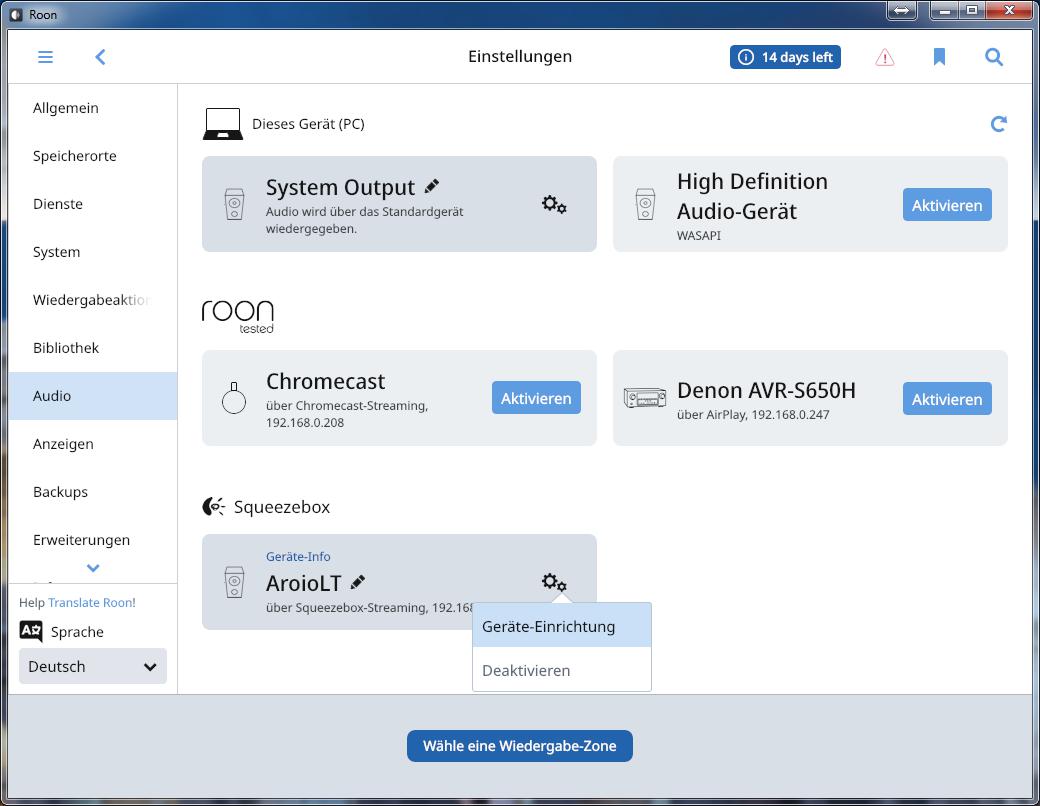
Task: Click the Squeezebox logo icon
Action: [x=214, y=507]
